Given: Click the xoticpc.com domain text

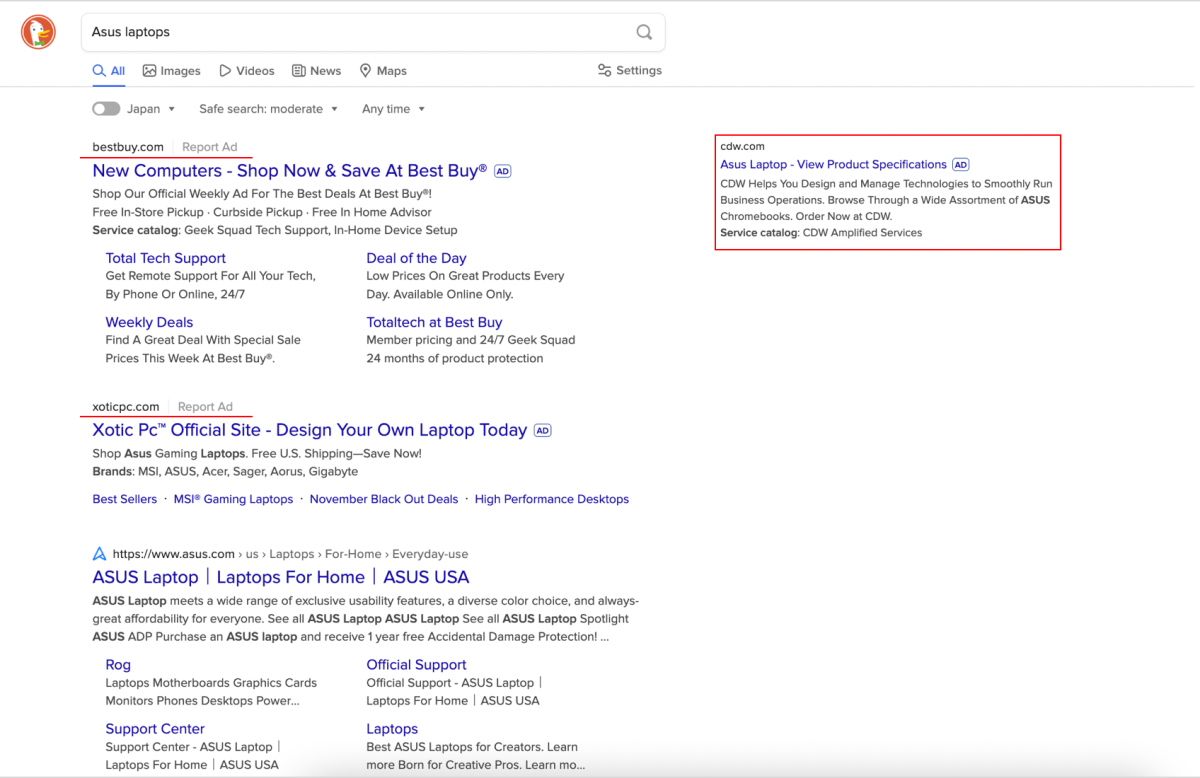Looking at the screenshot, I should coord(126,407).
